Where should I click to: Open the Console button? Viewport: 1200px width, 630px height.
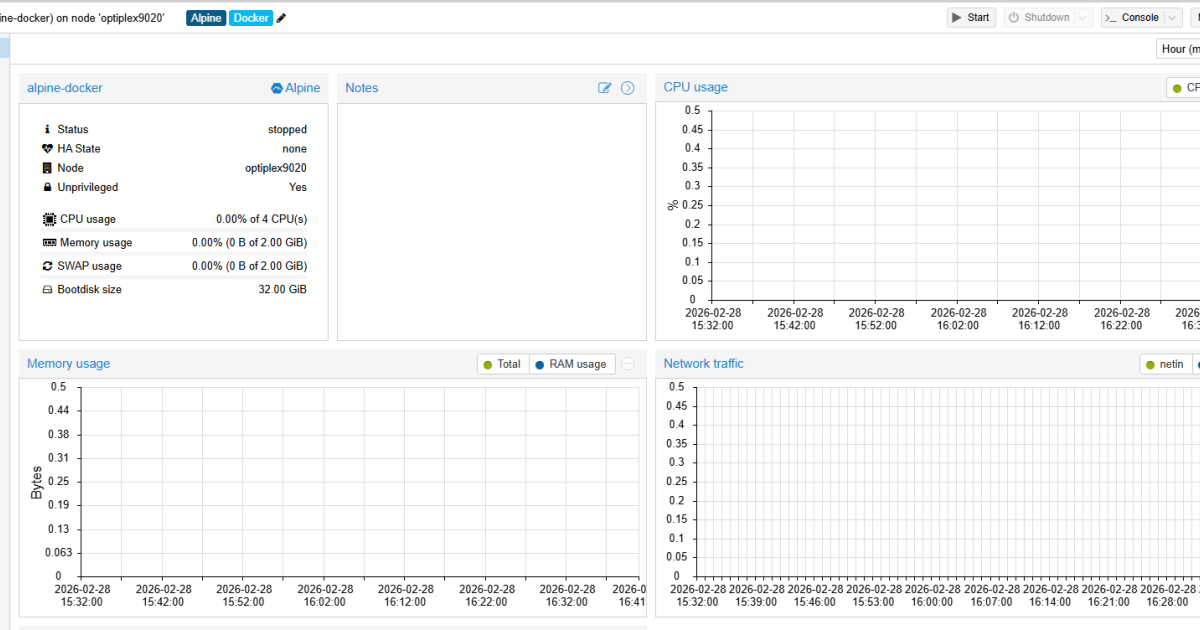point(1132,18)
